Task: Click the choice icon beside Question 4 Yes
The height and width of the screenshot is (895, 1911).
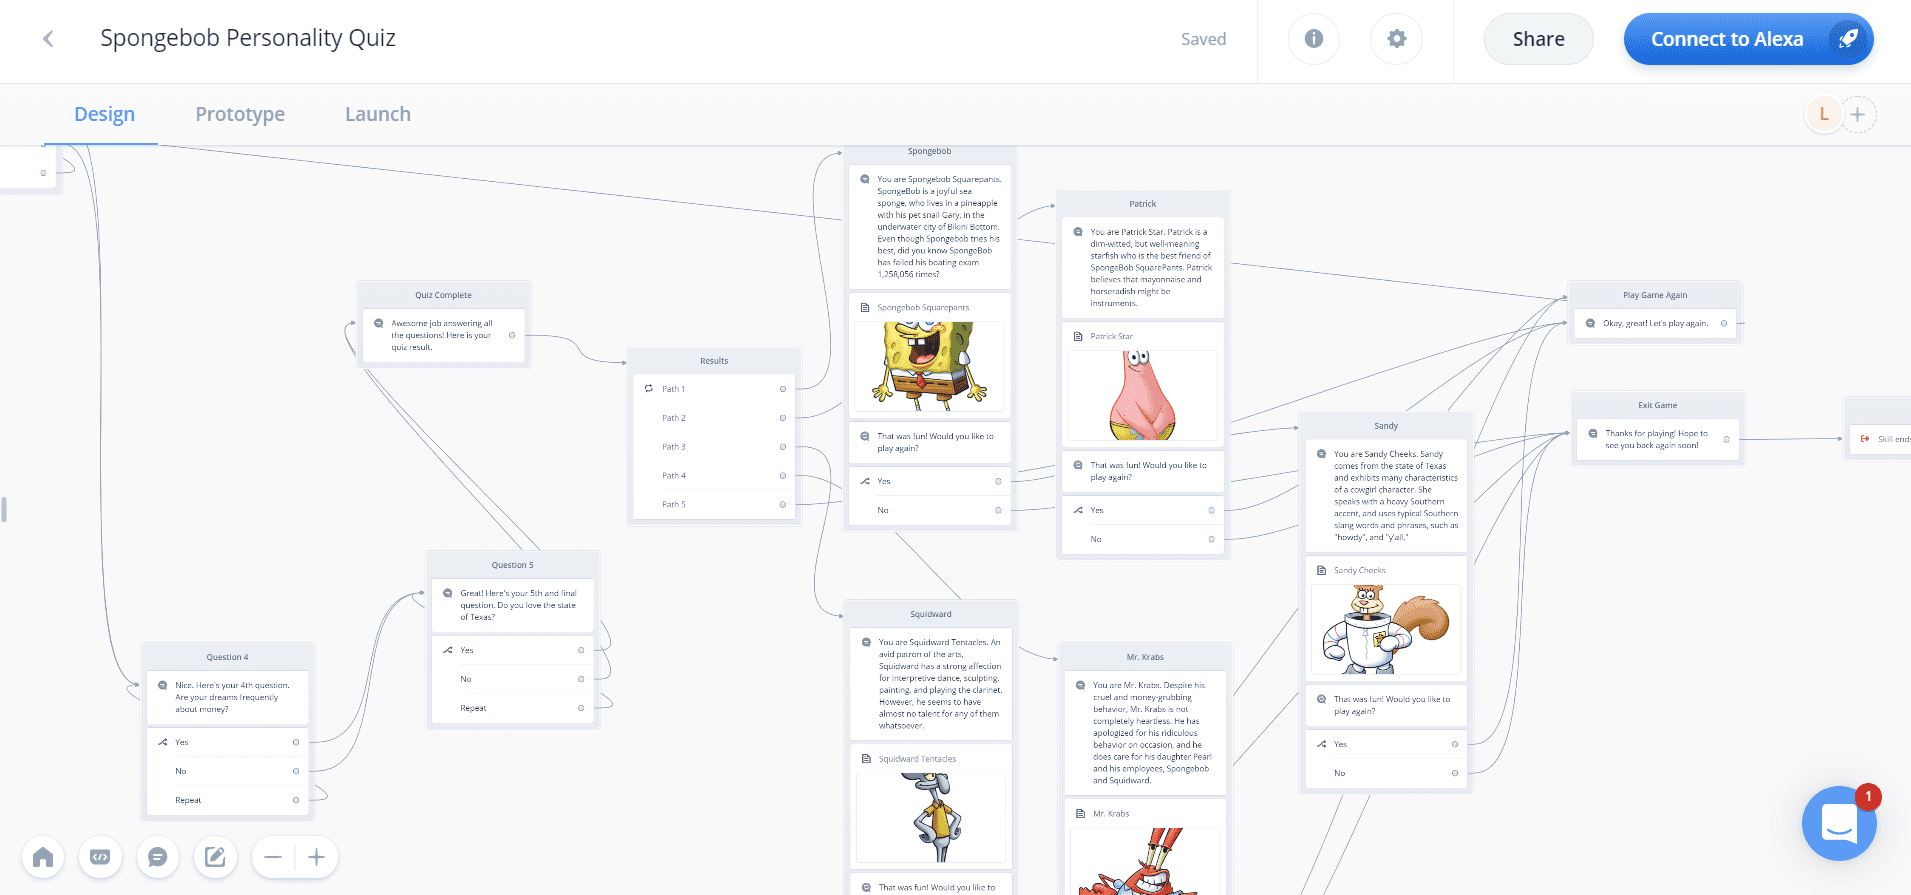Action: 163,742
